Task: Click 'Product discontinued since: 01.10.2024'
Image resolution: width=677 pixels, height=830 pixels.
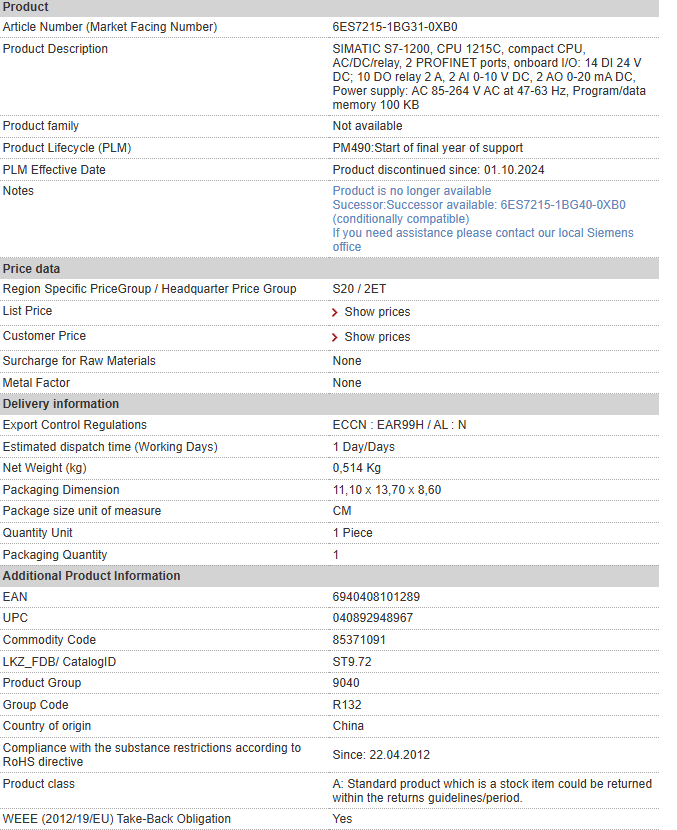Action: coord(438,170)
